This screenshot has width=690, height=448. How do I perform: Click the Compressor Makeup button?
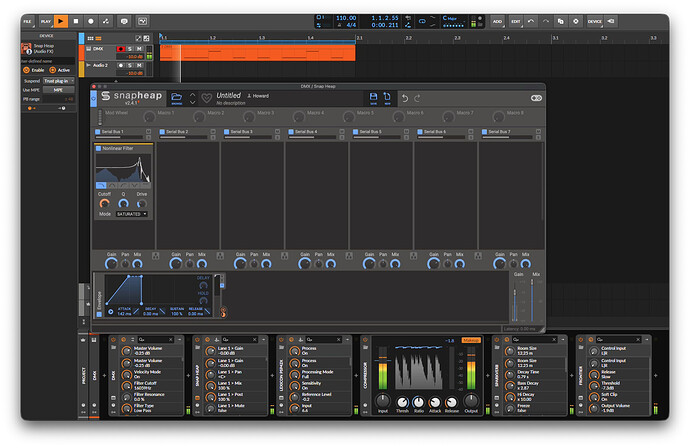click(x=470, y=340)
